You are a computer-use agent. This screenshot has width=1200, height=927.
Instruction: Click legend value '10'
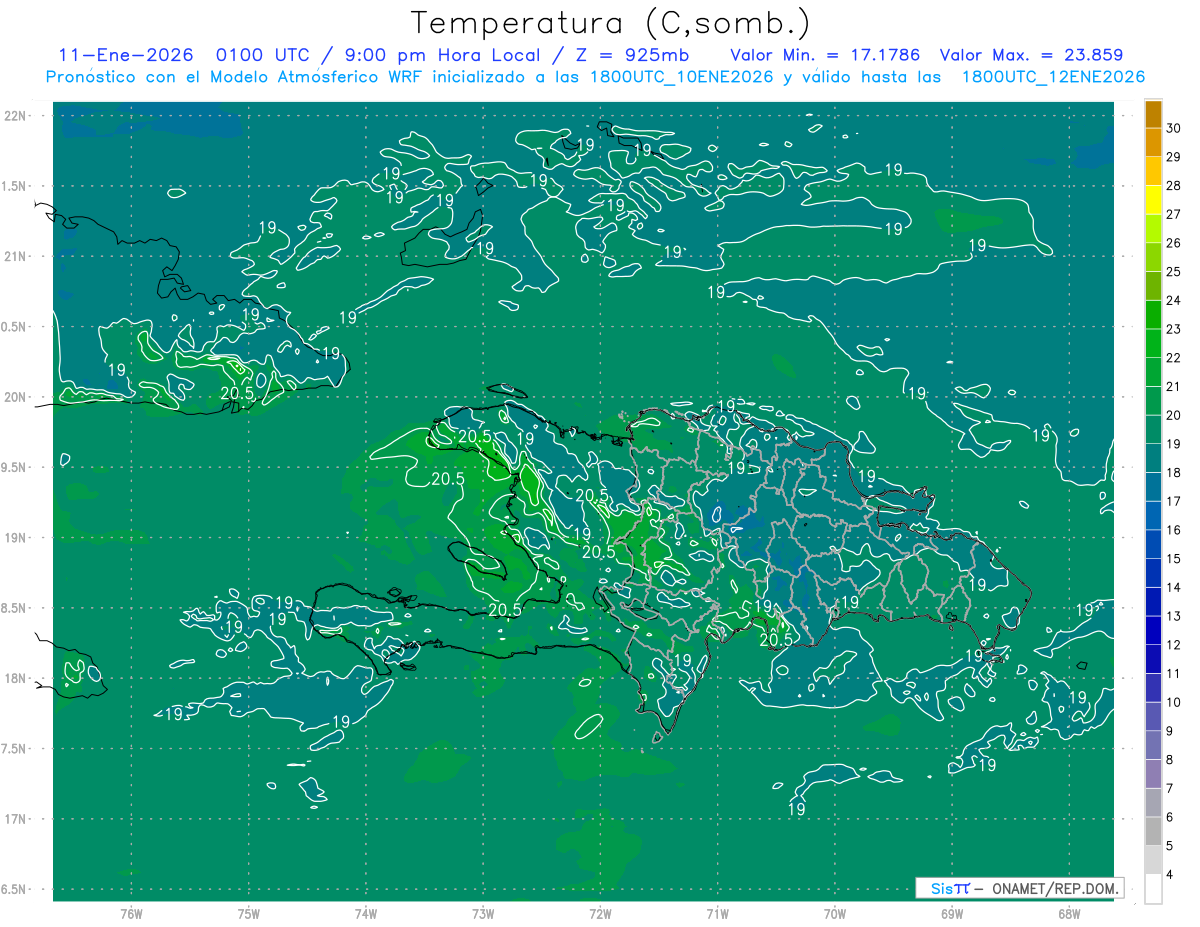tap(1174, 702)
